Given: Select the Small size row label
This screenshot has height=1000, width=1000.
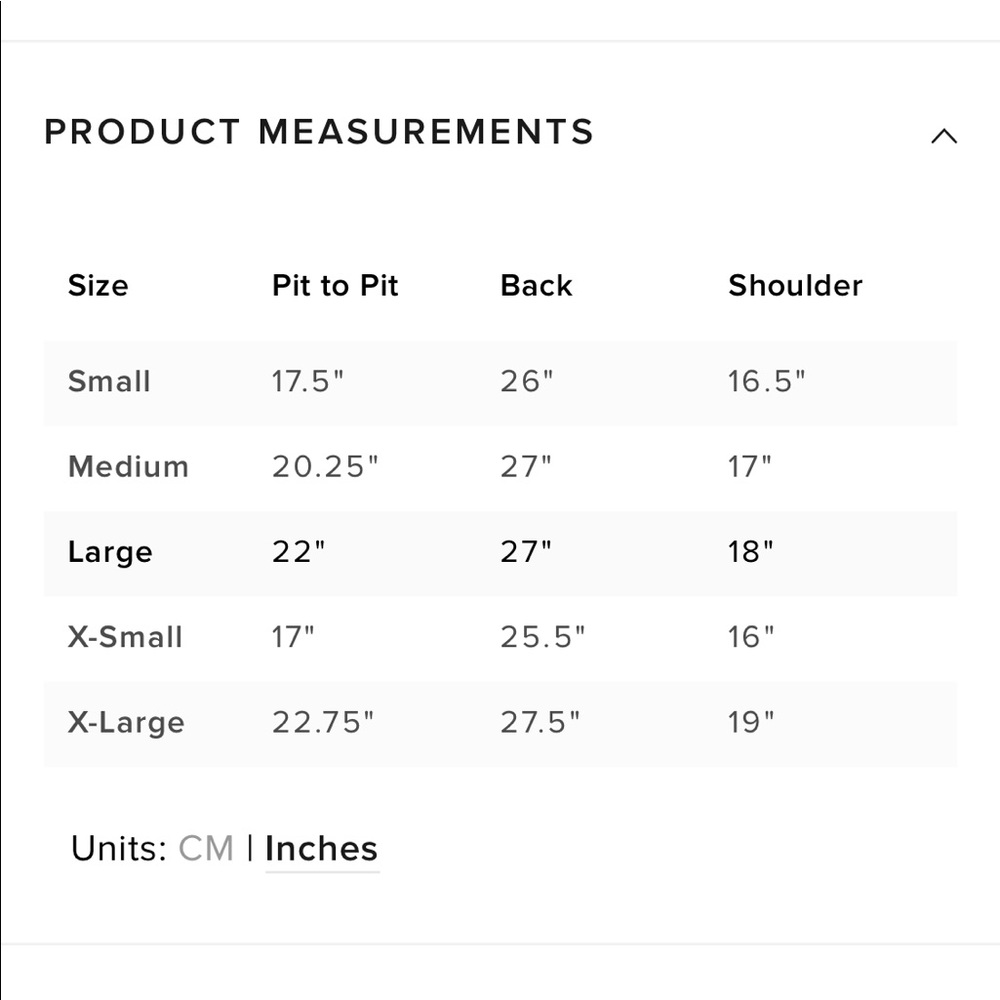Looking at the screenshot, I should click(x=109, y=381).
